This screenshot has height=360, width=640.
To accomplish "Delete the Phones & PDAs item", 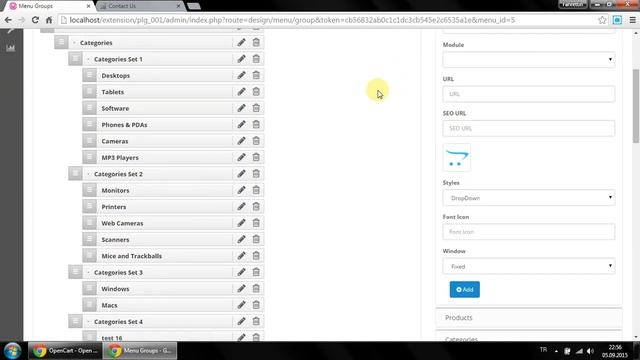I will coord(256,124).
